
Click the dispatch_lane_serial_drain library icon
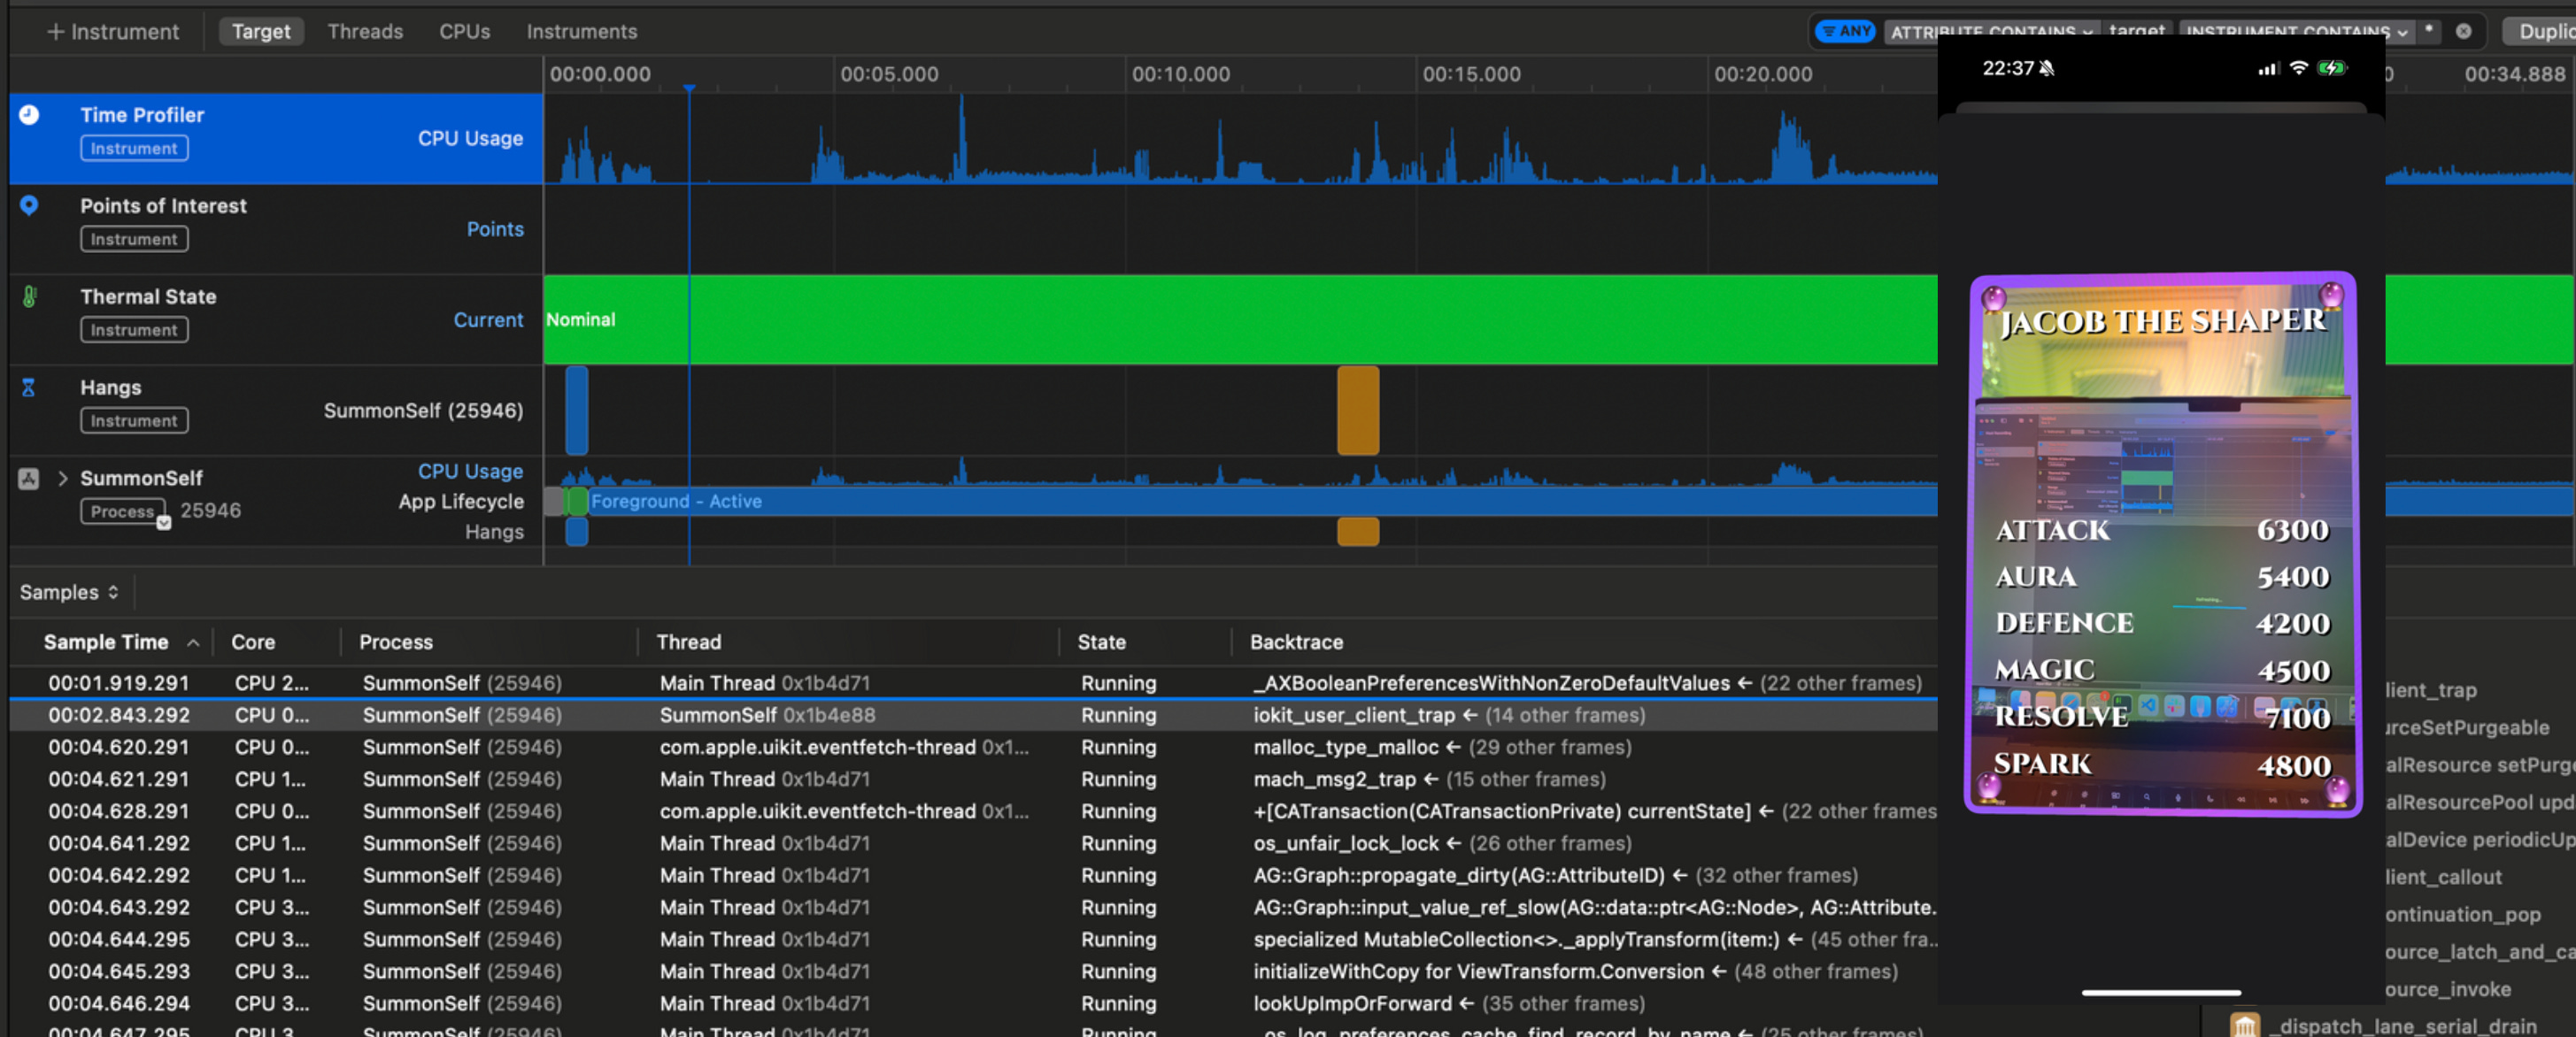pos(2244,1025)
